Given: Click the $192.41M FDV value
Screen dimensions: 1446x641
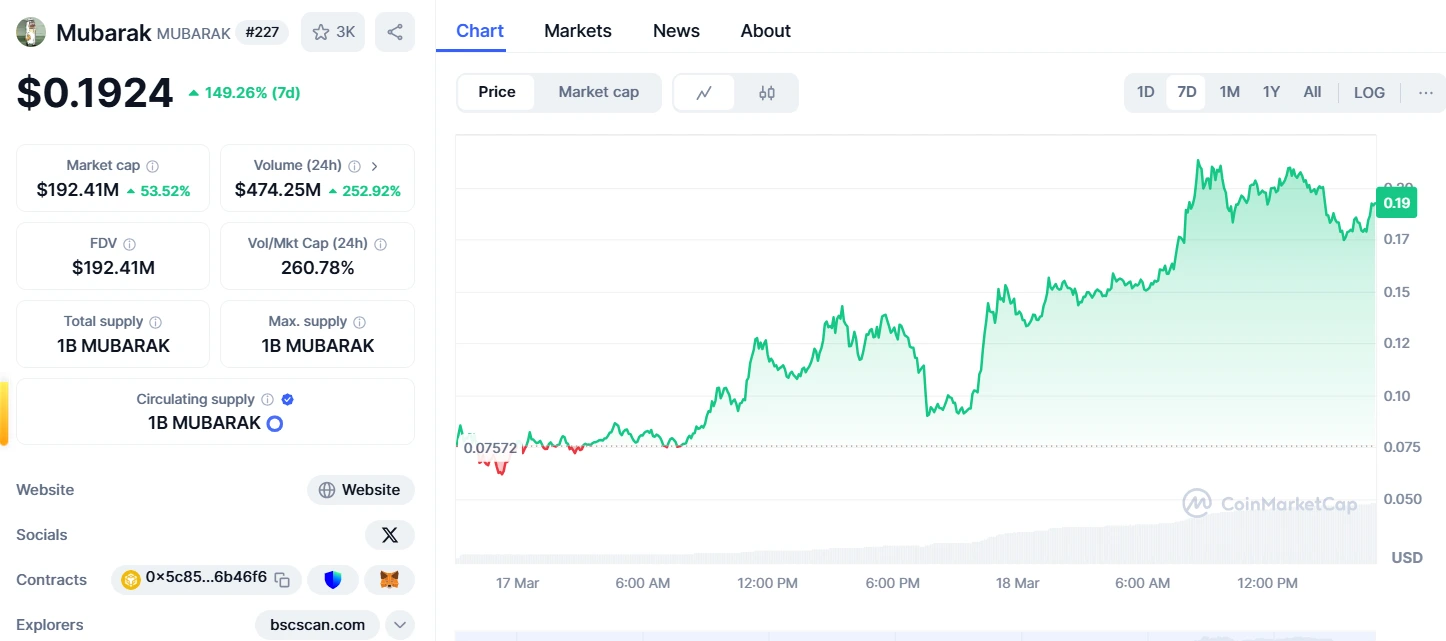Looking at the screenshot, I should (x=113, y=268).
